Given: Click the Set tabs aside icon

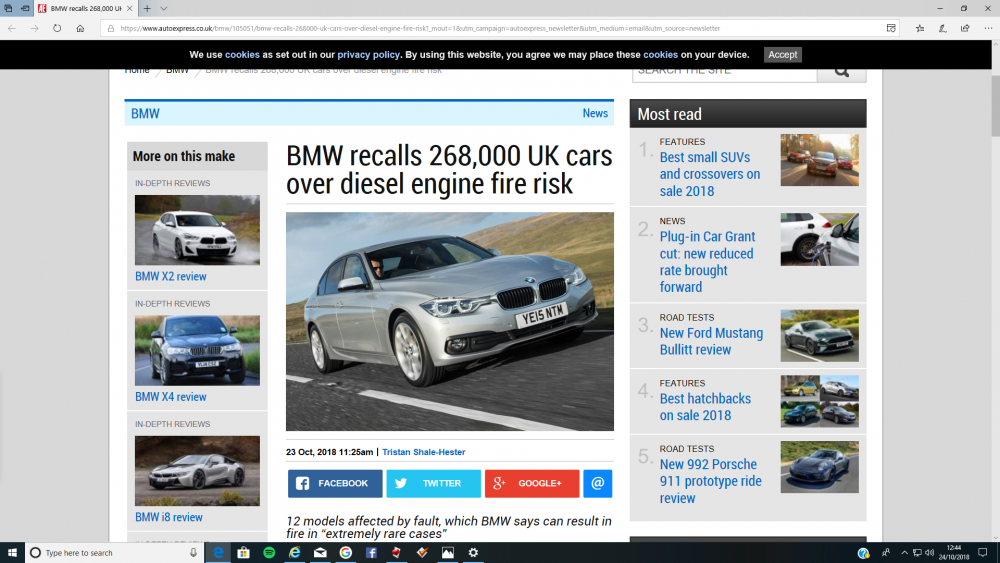Looking at the screenshot, I should click(25, 8).
